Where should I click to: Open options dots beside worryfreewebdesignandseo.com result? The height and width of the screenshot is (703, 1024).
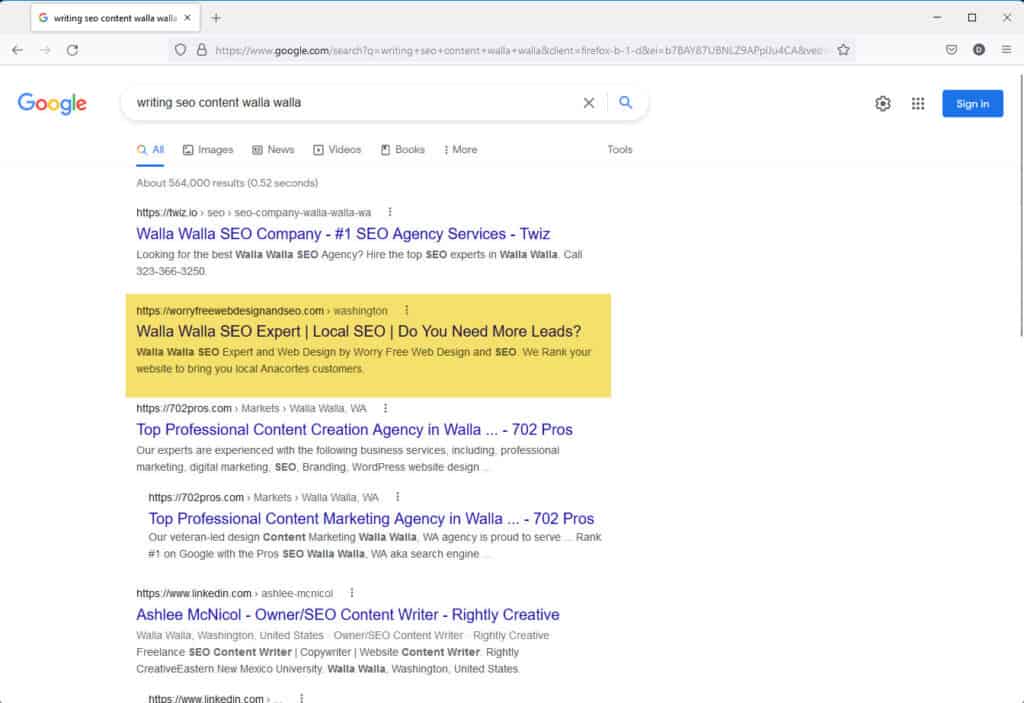pos(406,310)
